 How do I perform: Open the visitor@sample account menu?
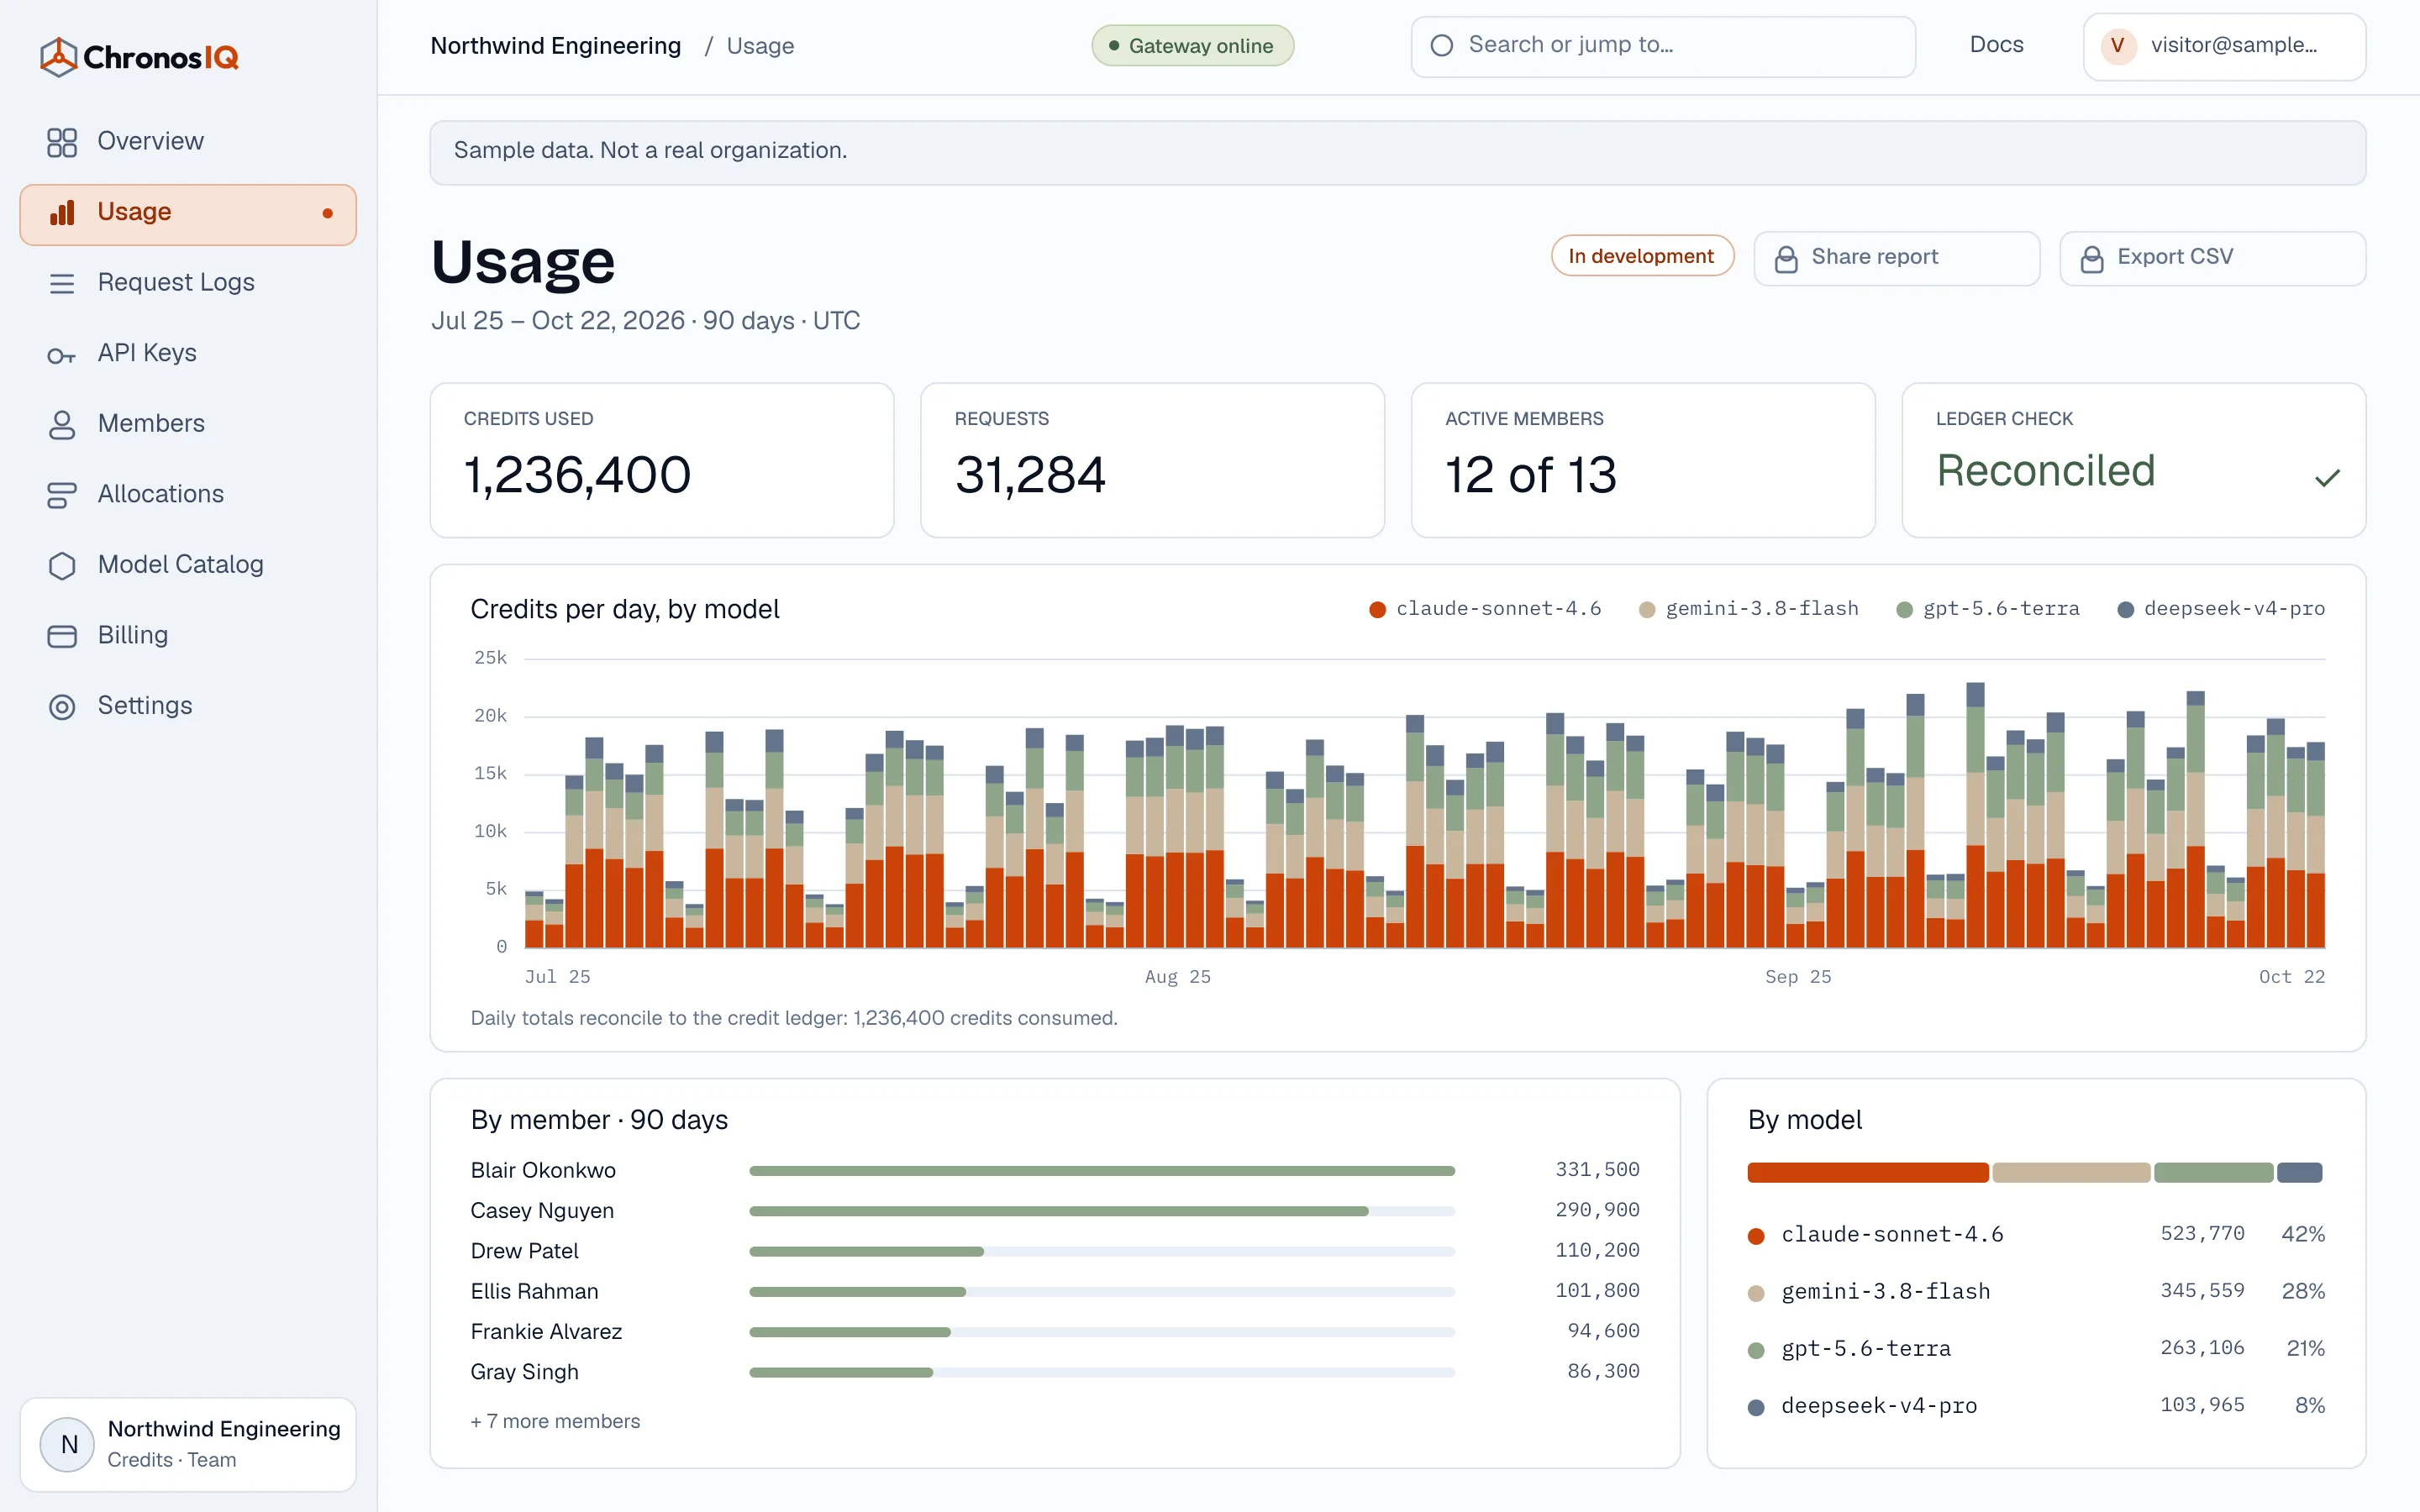click(2224, 46)
